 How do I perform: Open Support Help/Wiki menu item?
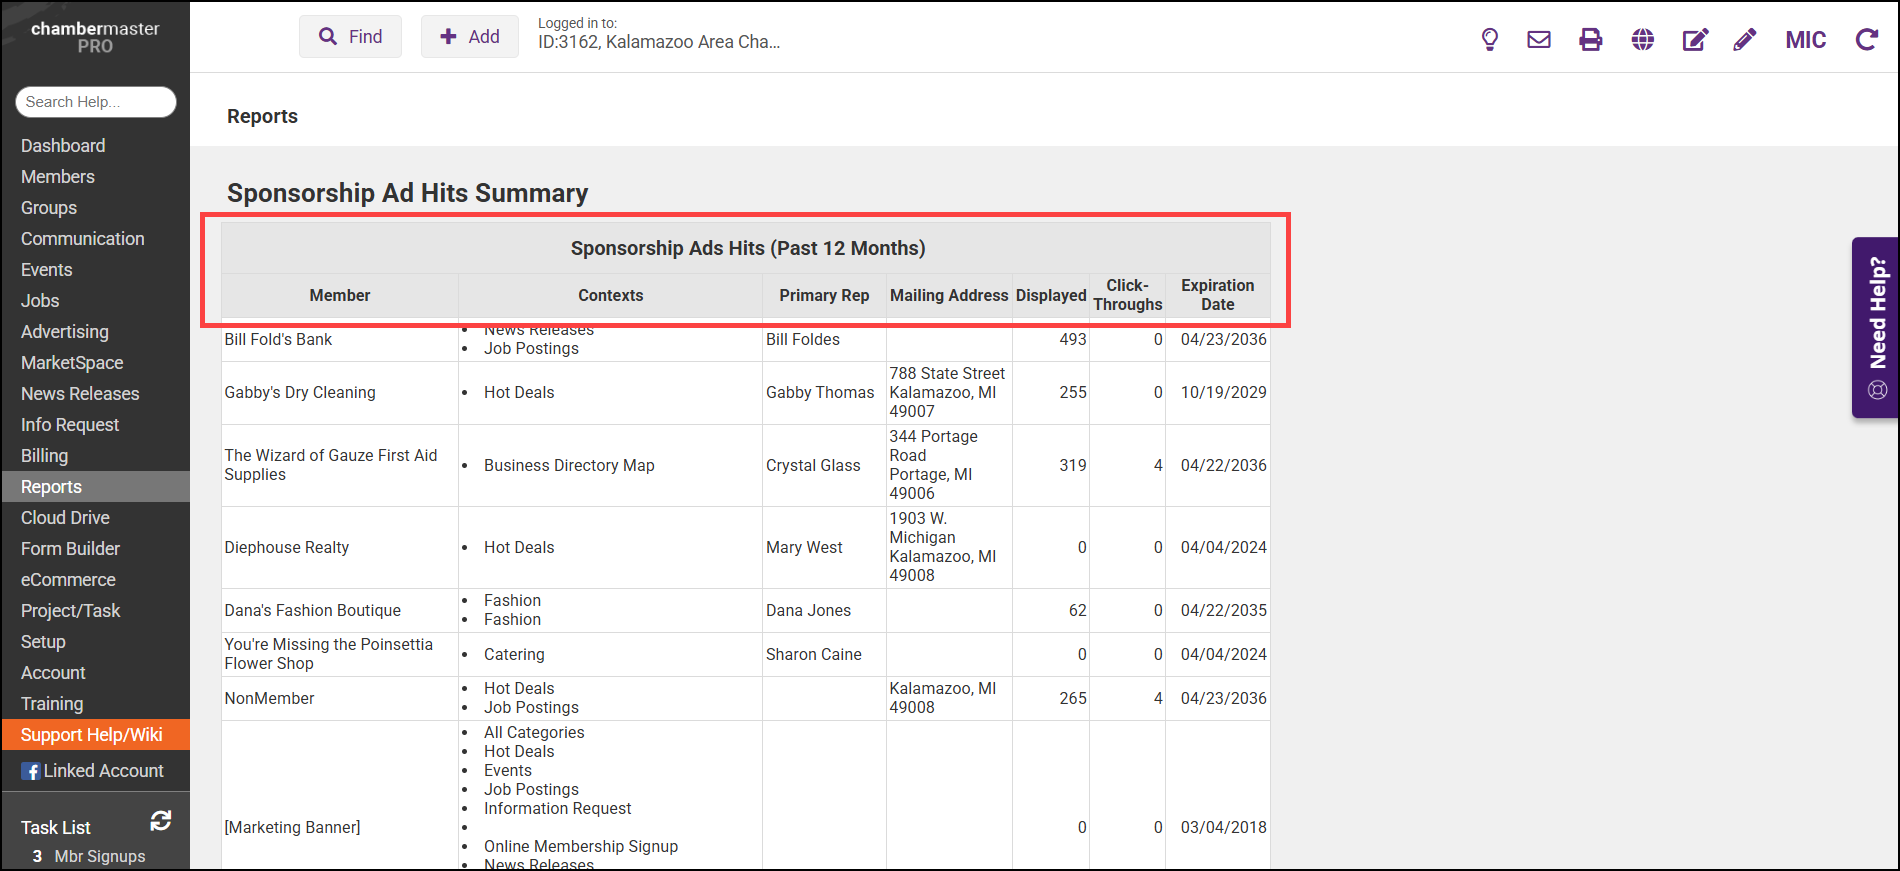click(92, 735)
